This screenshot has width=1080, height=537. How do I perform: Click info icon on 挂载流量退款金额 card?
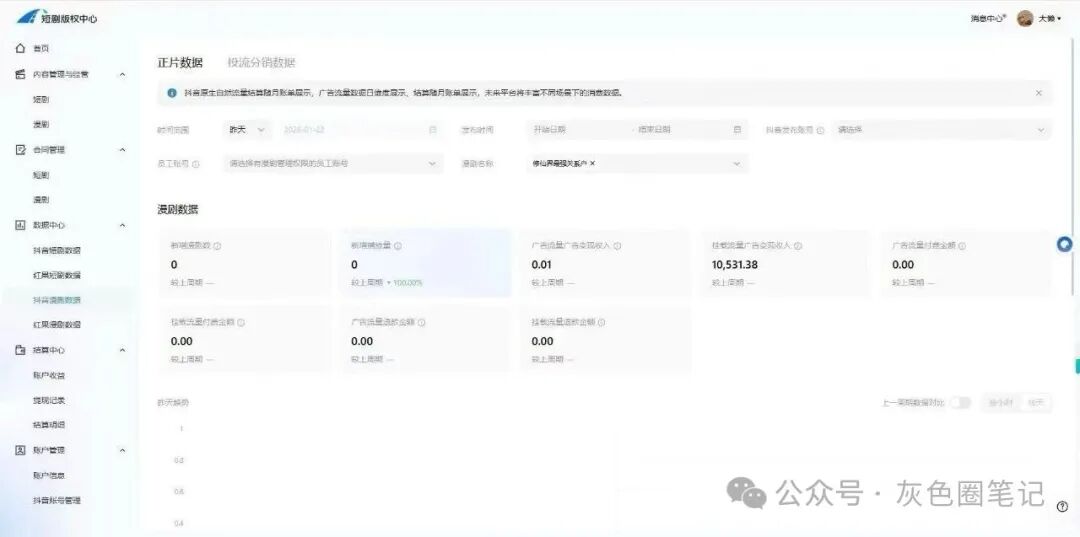[601, 322]
